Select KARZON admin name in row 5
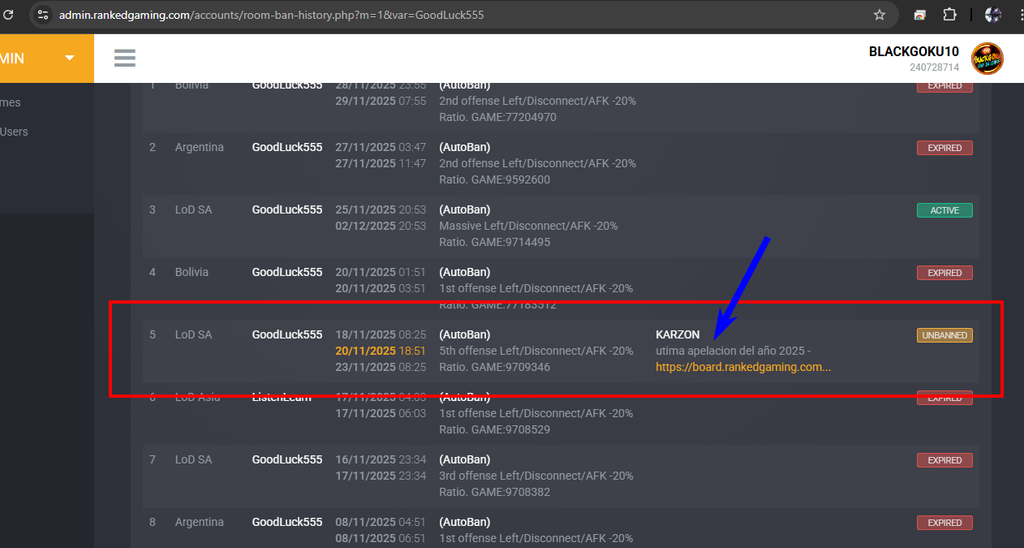Image resolution: width=1024 pixels, height=548 pixels. pyautogui.click(x=677, y=334)
